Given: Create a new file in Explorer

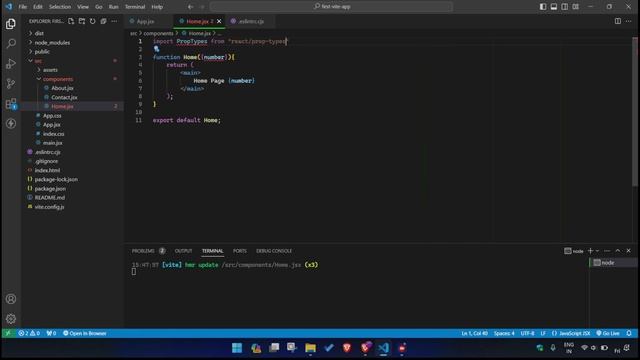Looking at the screenshot, I should [71, 21].
